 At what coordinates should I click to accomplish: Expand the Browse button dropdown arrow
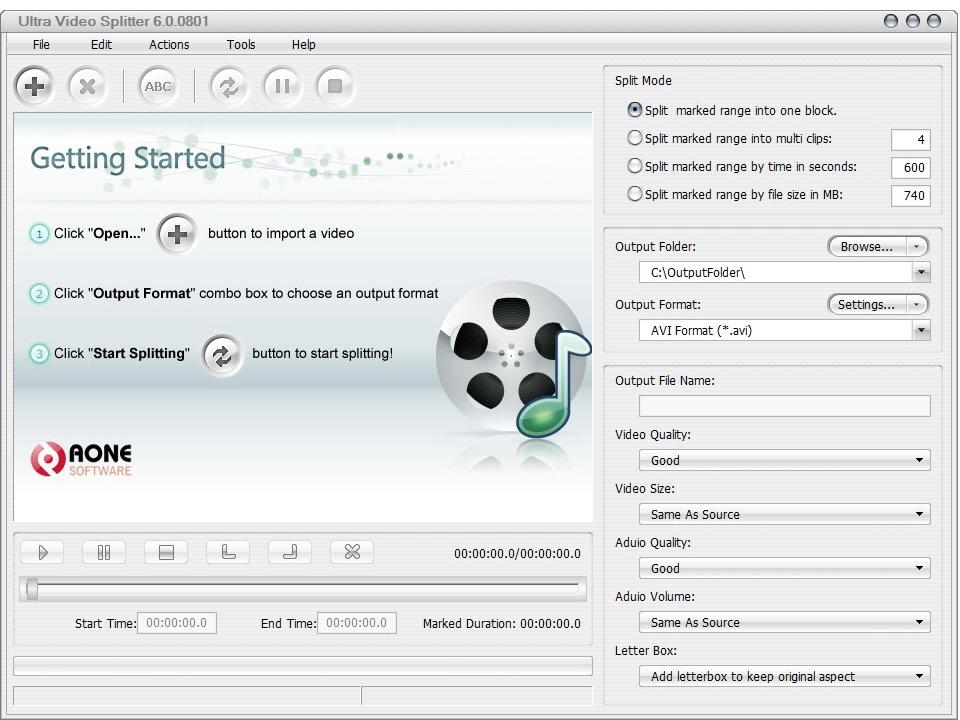coord(917,247)
